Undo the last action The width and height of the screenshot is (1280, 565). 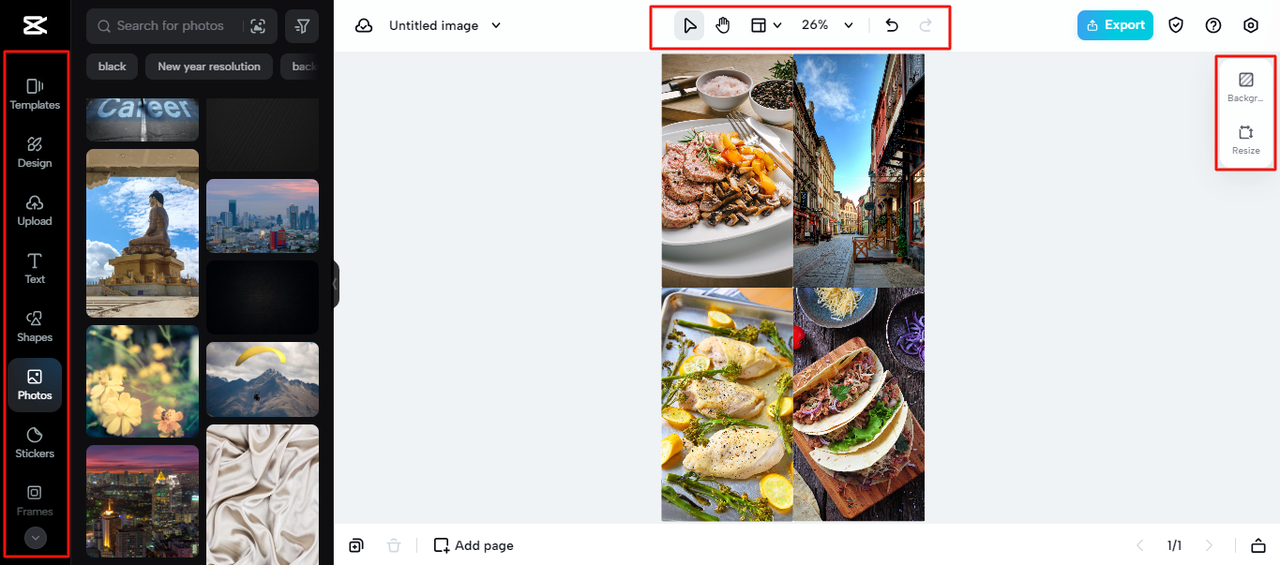(x=892, y=25)
